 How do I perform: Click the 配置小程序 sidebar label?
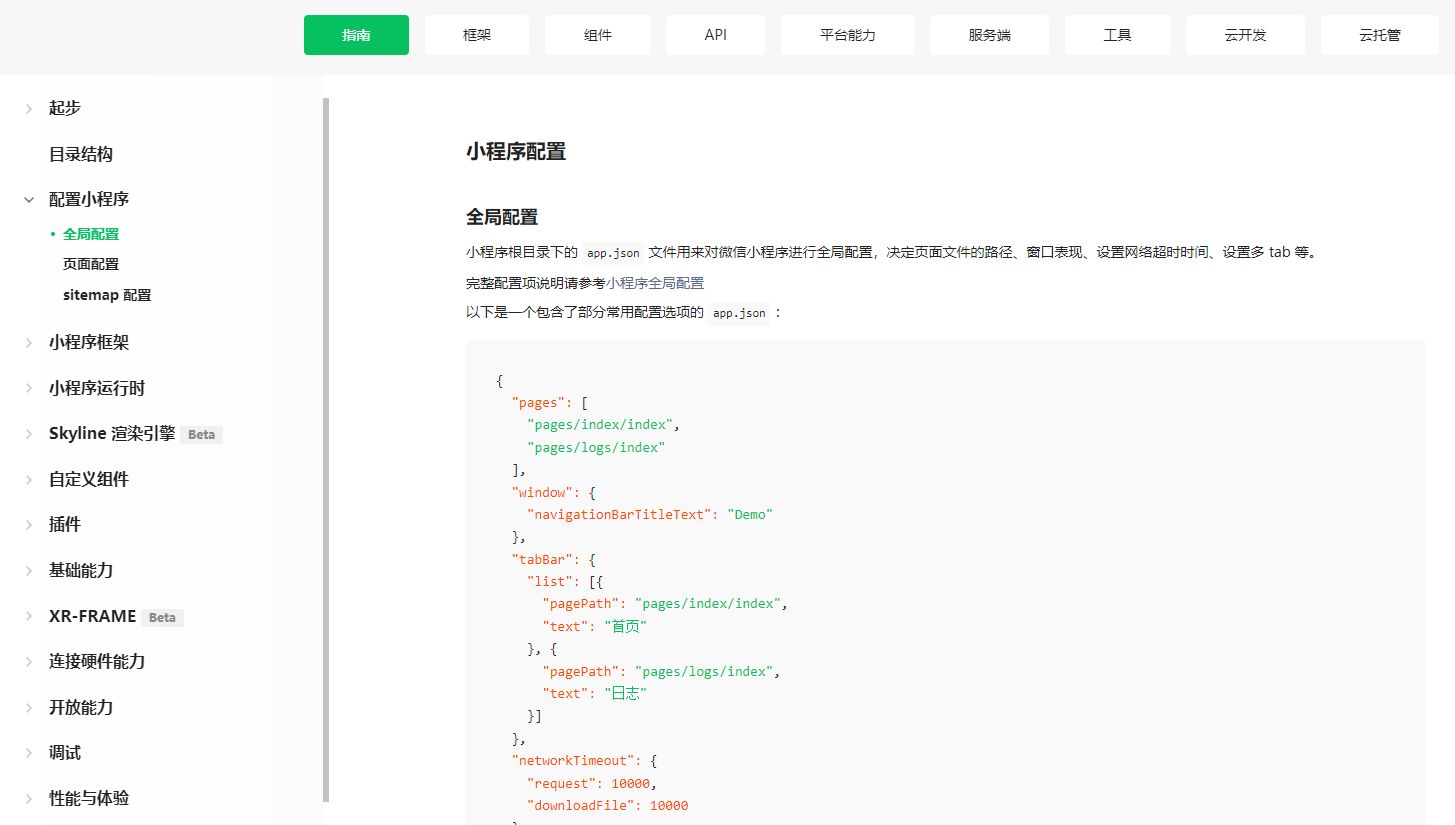pos(89,199)
